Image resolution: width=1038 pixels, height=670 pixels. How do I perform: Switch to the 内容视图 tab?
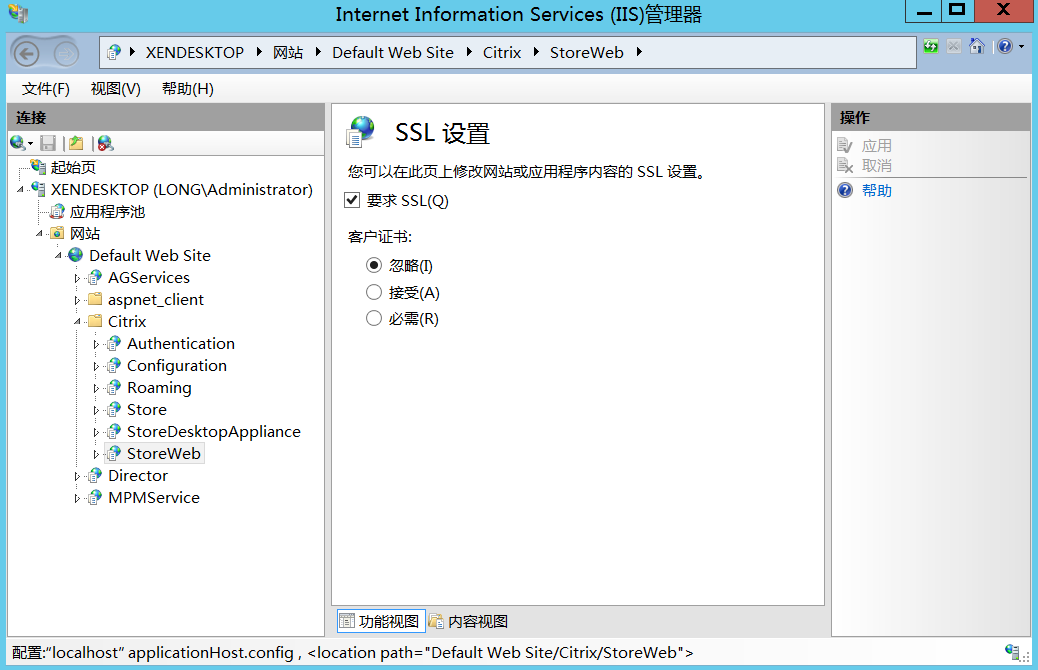tap(469, 621)
